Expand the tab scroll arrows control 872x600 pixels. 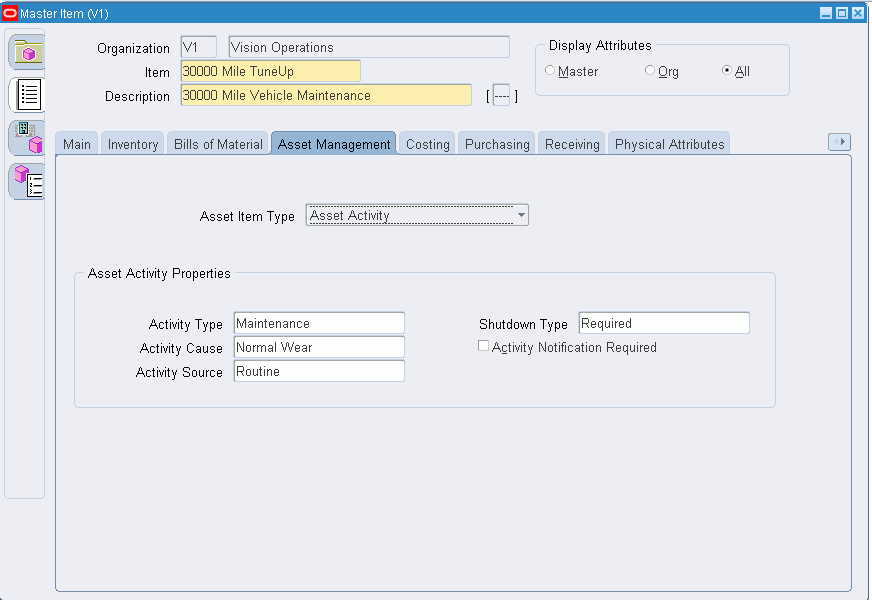coord(839,142)
